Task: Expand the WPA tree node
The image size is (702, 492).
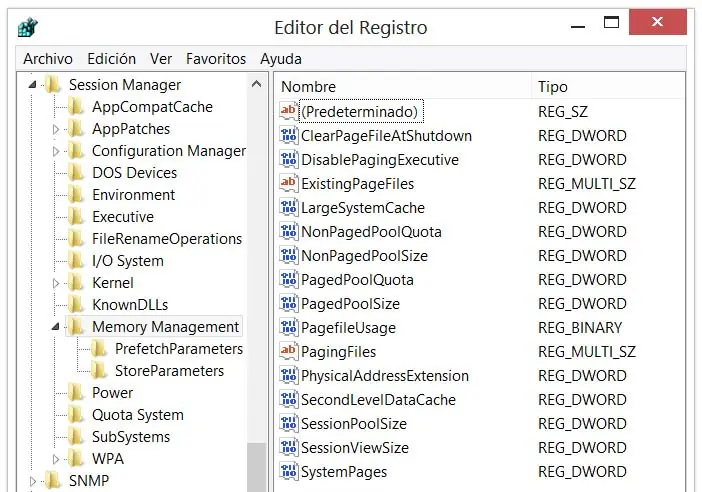Action: tap(56, 459)
